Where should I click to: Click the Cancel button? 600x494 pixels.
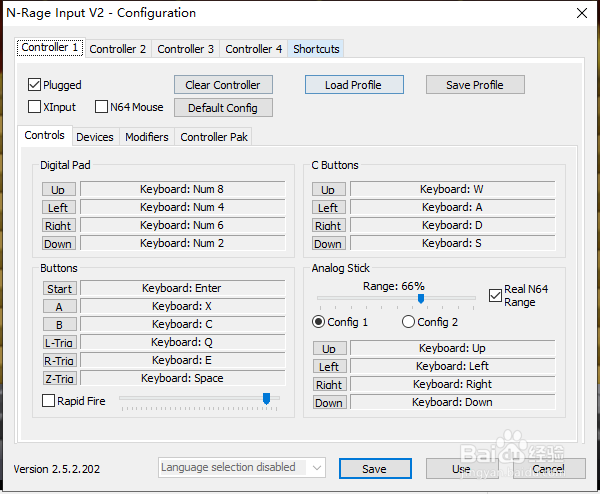pyautogui.click(x=548, y=468)
